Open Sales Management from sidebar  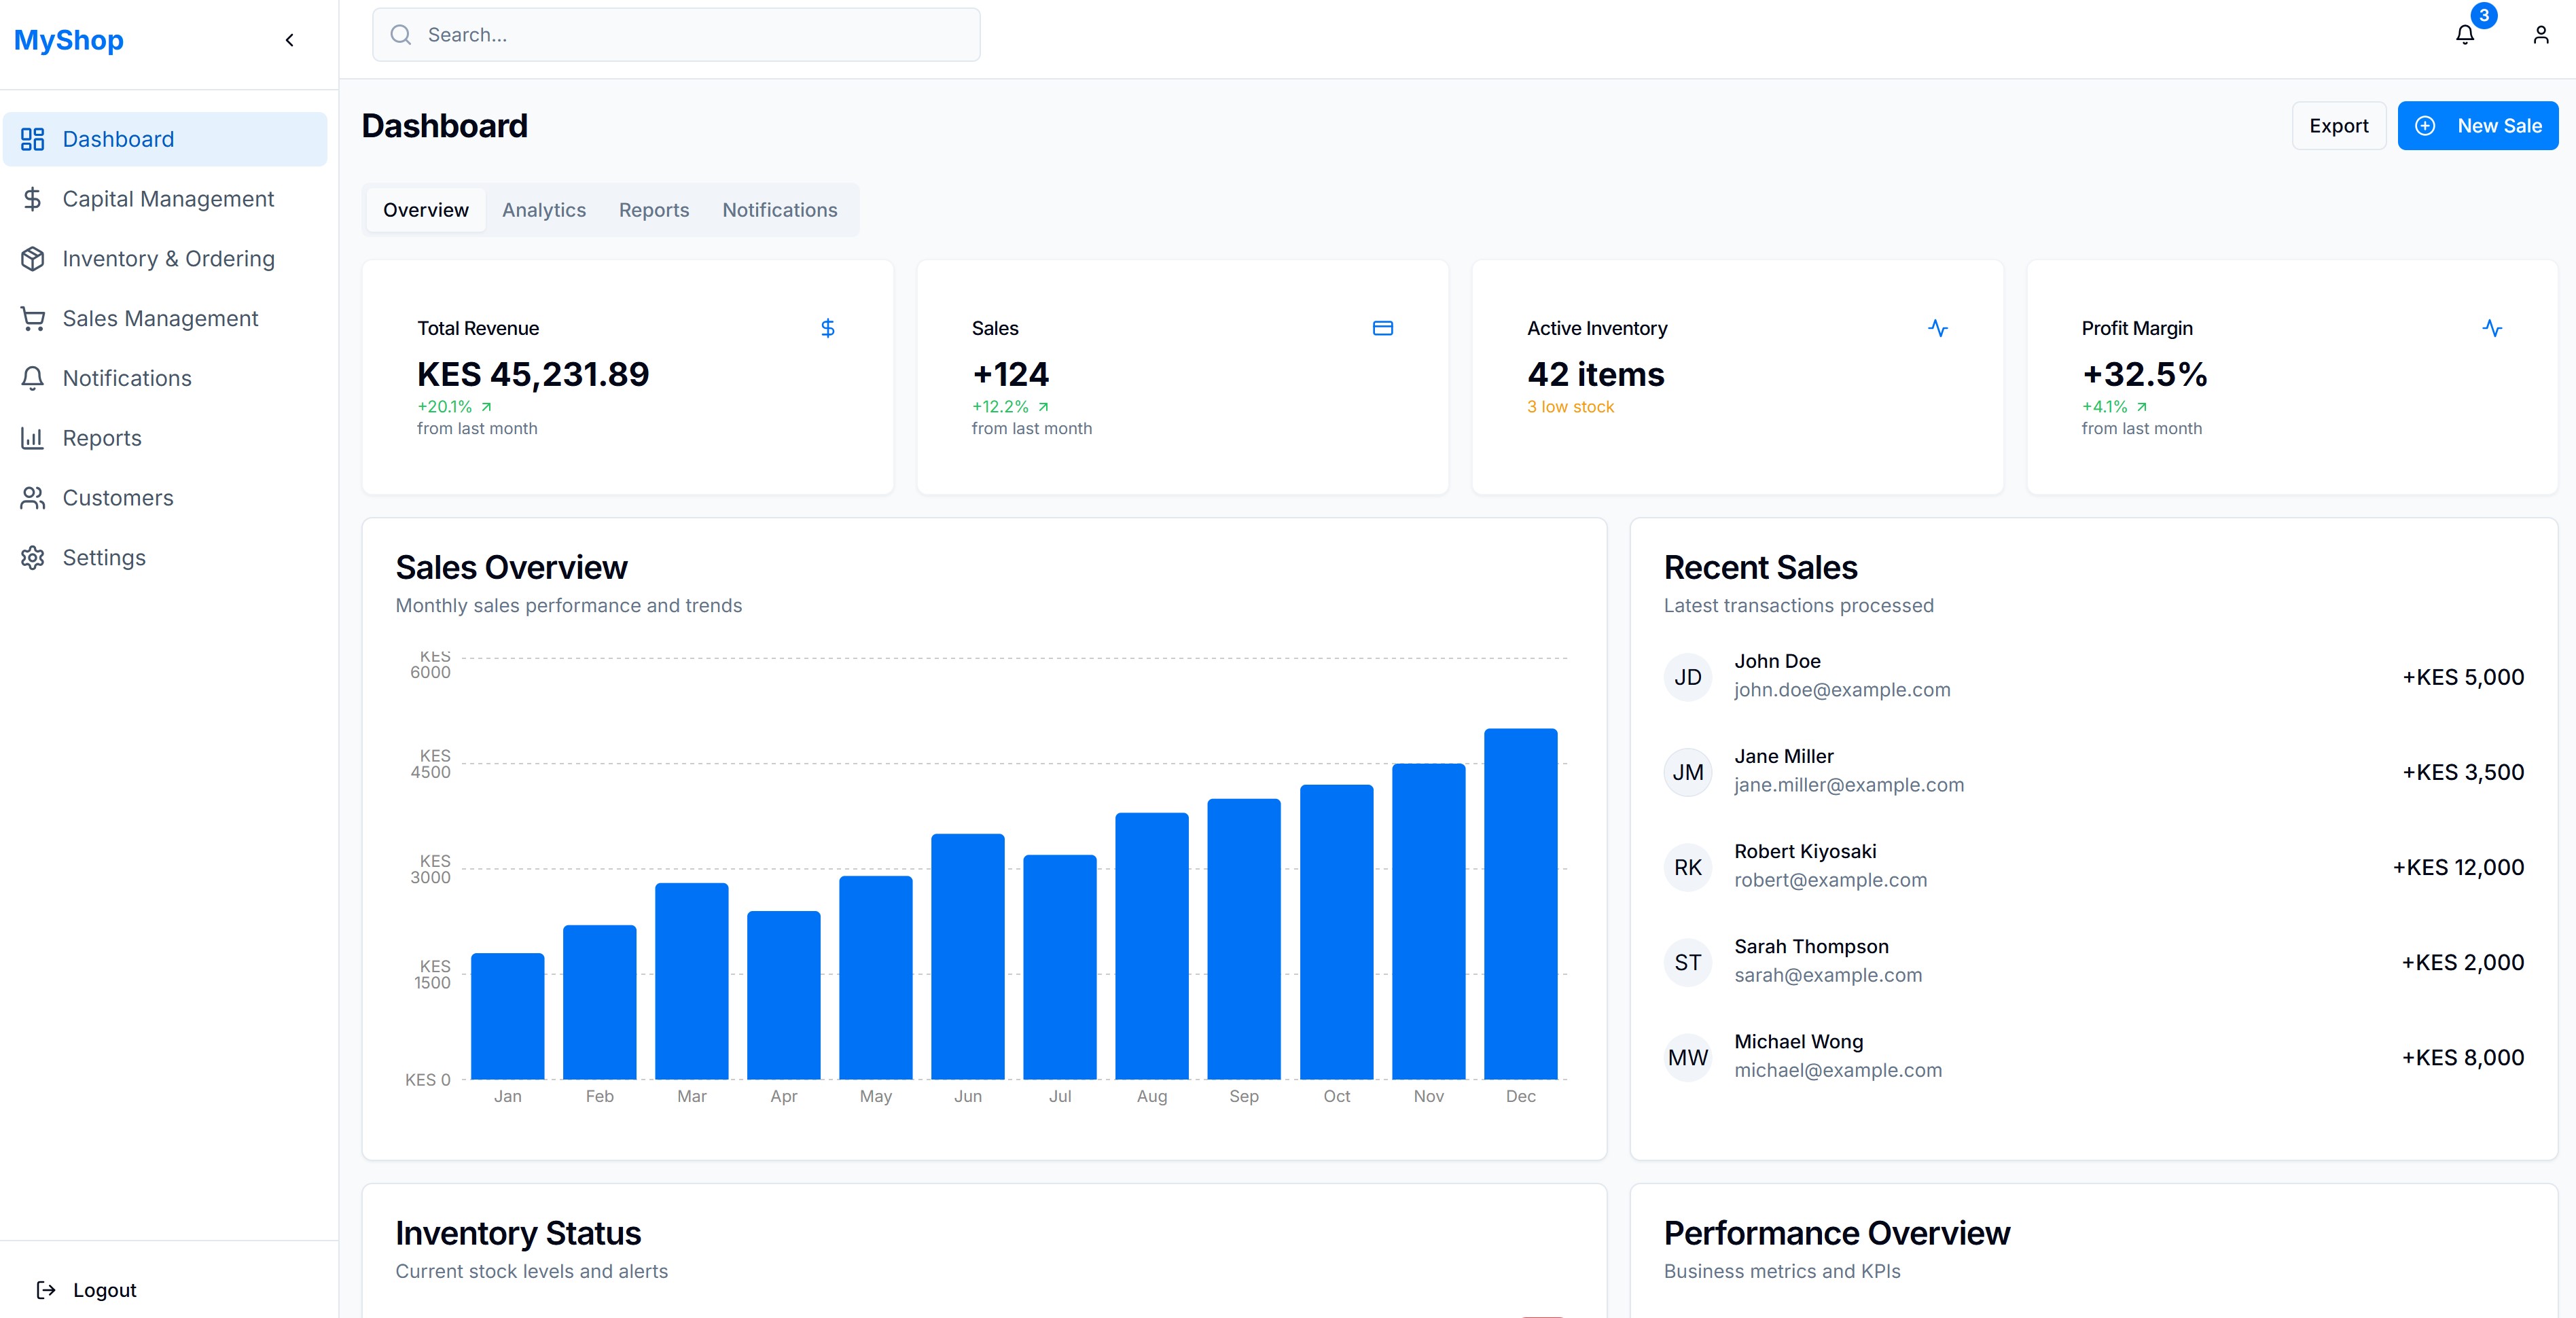tap(160, 318)
